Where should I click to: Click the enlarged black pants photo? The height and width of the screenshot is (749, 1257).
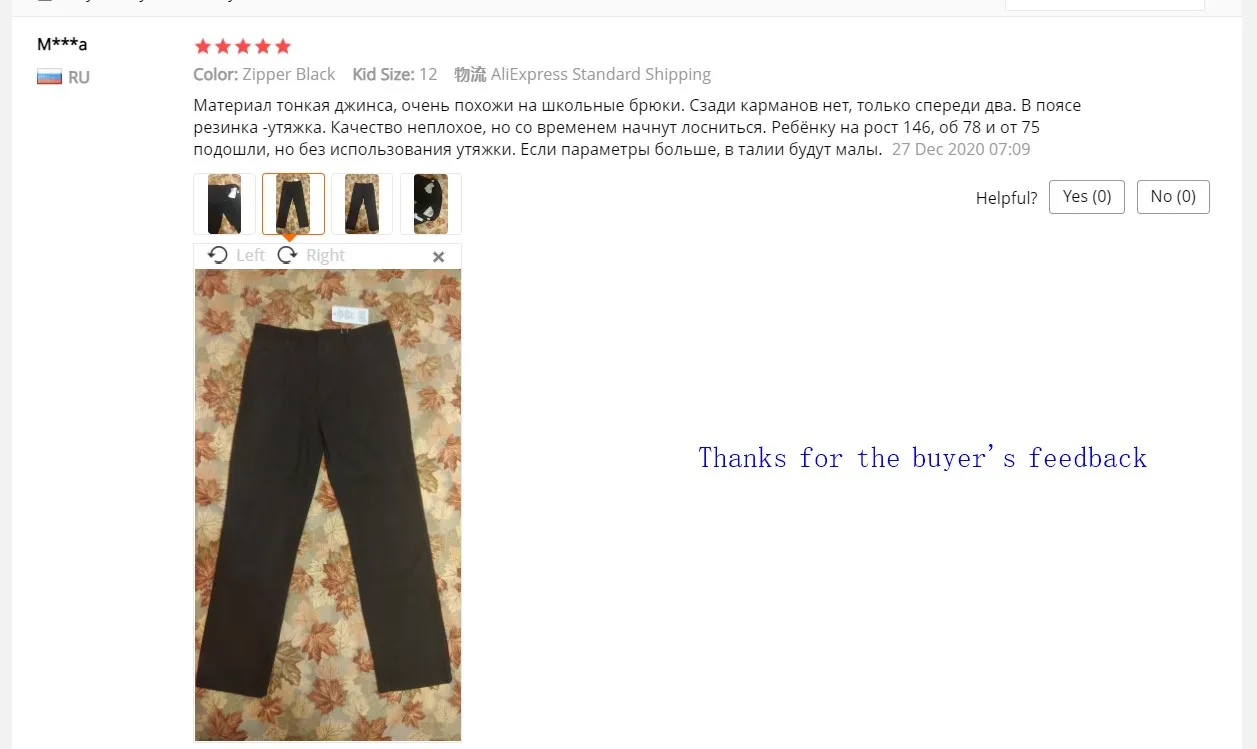[328, 505]
